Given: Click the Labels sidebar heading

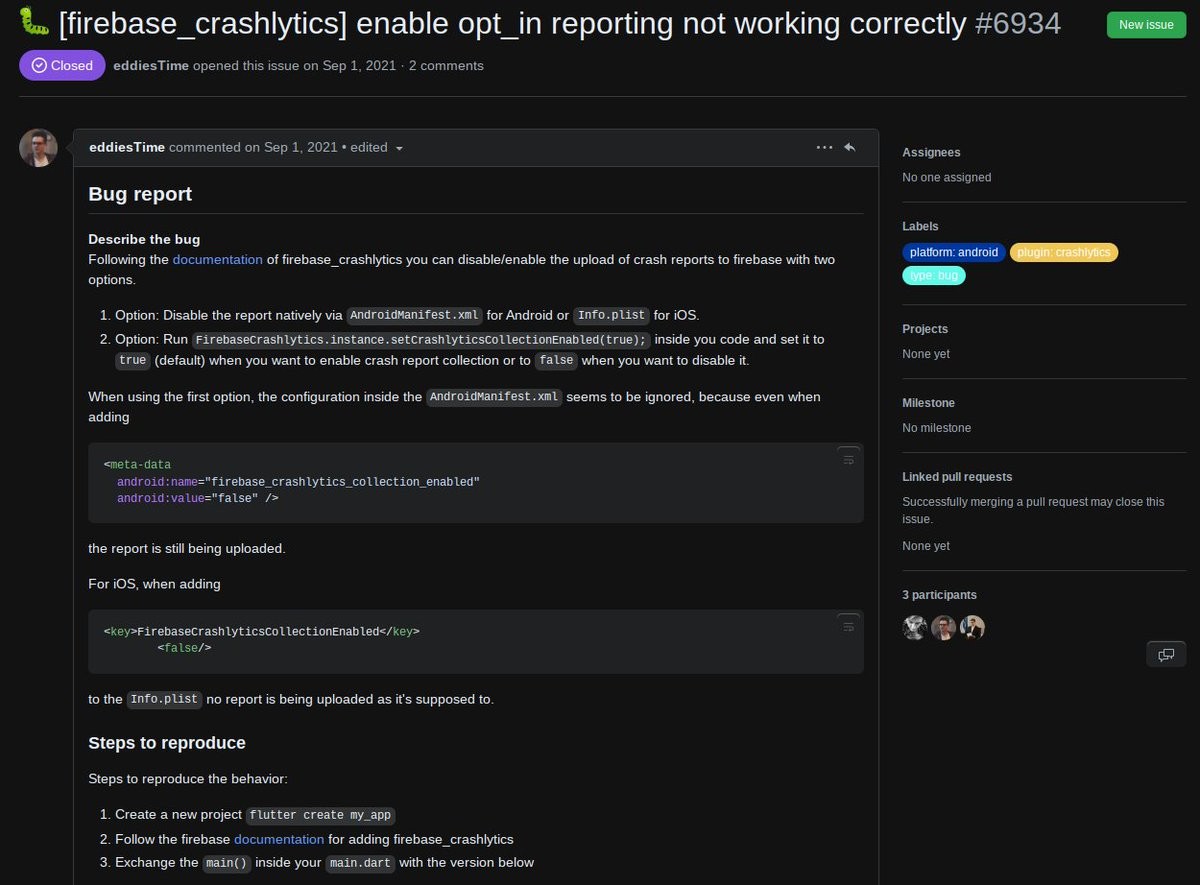Looking at the screenshot, I should click(x=920, y=226).
